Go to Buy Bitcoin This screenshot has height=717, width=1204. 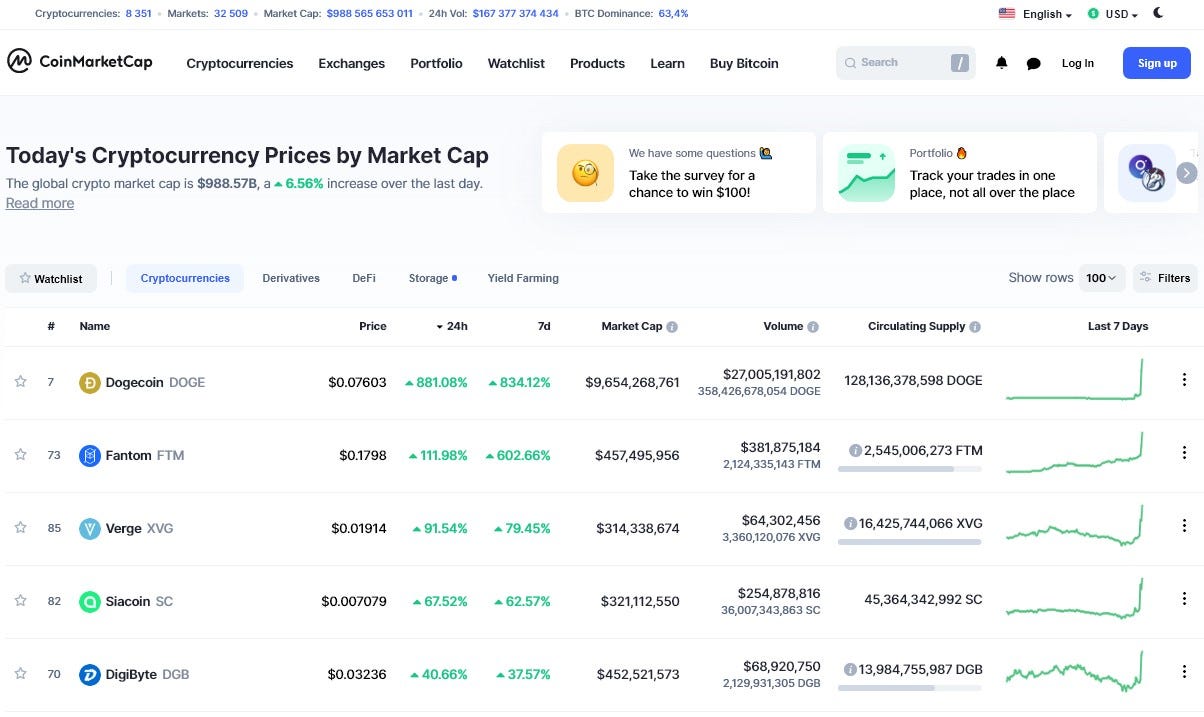pyautogui.click(x=744, y=63)
